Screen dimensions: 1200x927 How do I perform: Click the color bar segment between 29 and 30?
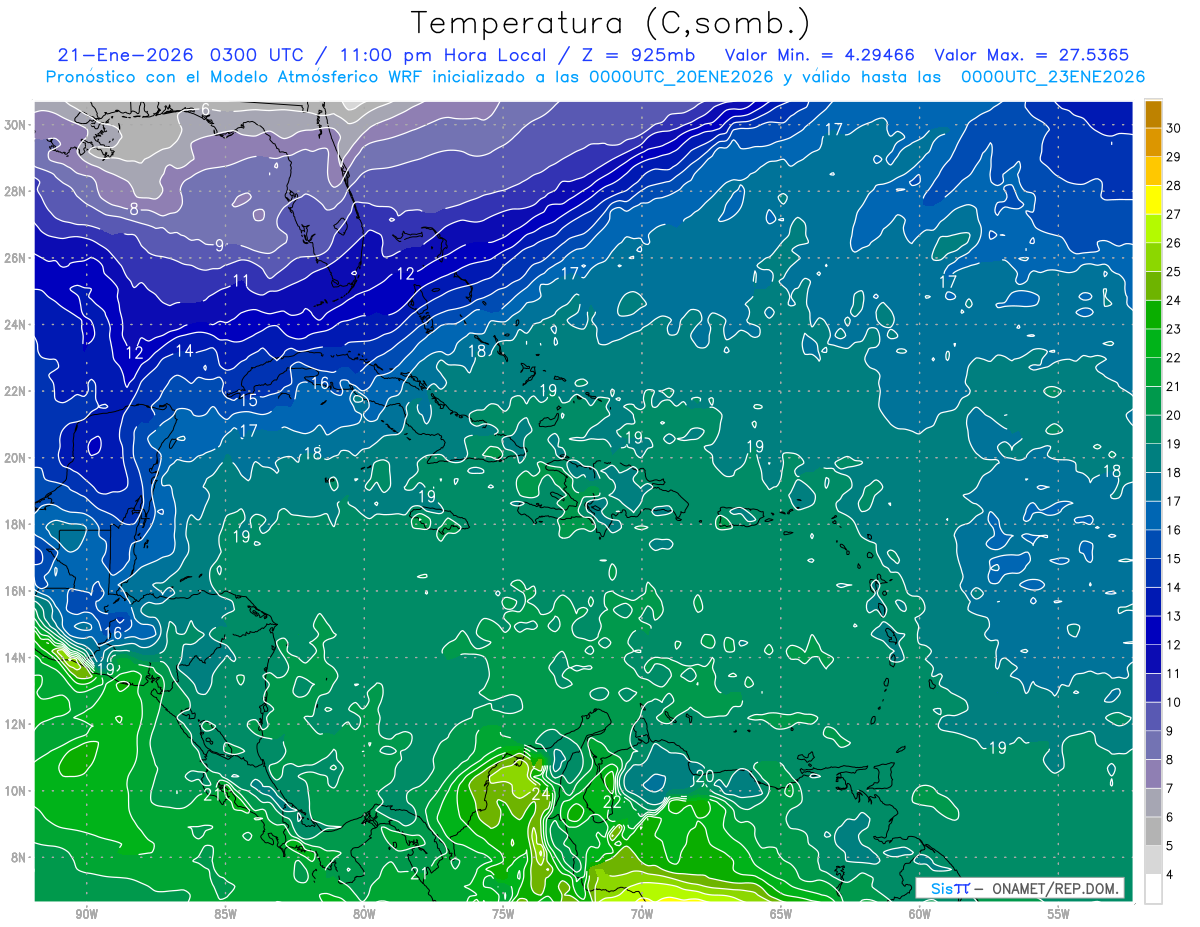(1153, 142)
